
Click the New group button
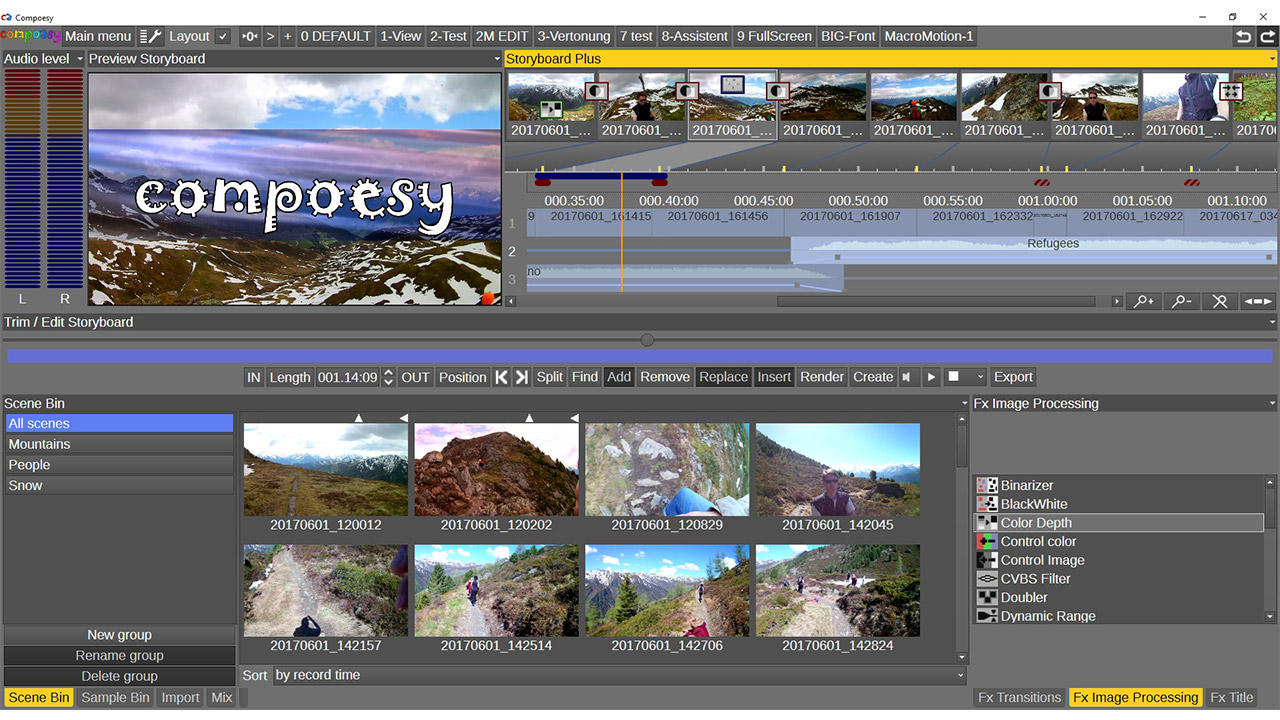tap(119, 635)
